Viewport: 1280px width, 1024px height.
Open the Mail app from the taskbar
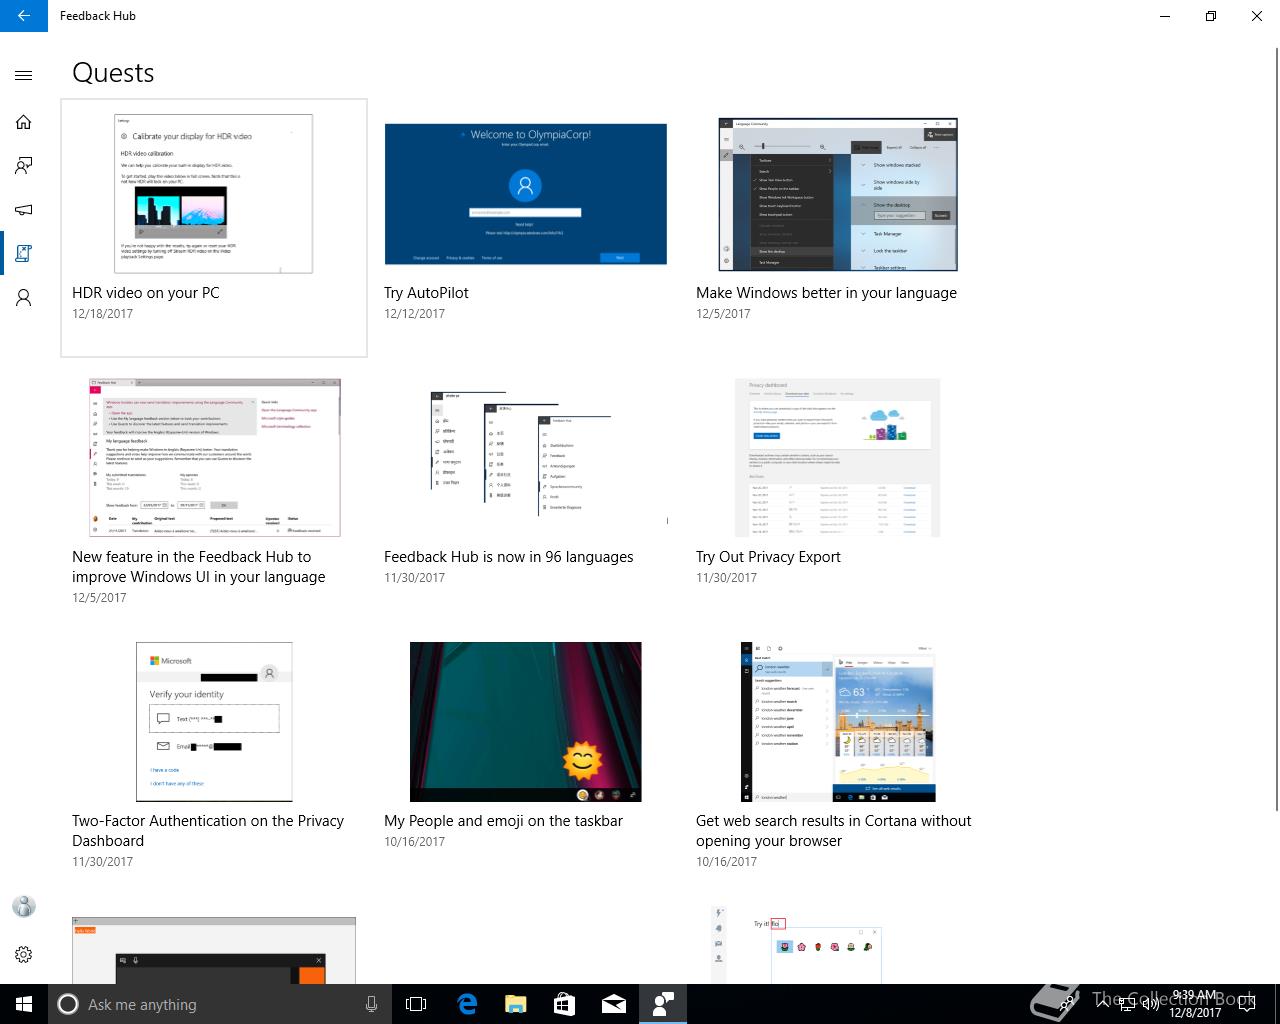614,1004
